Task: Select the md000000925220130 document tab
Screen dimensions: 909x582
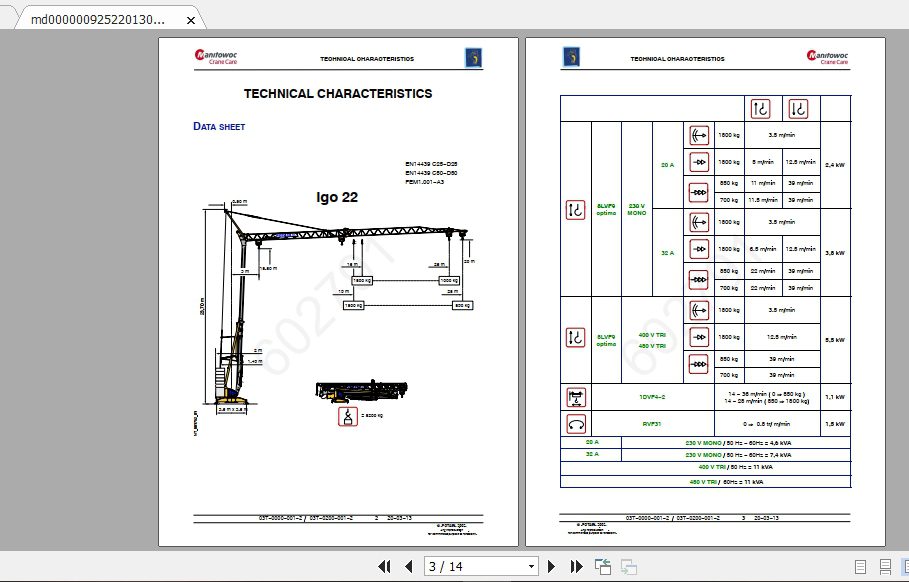Action: (100, 18)
